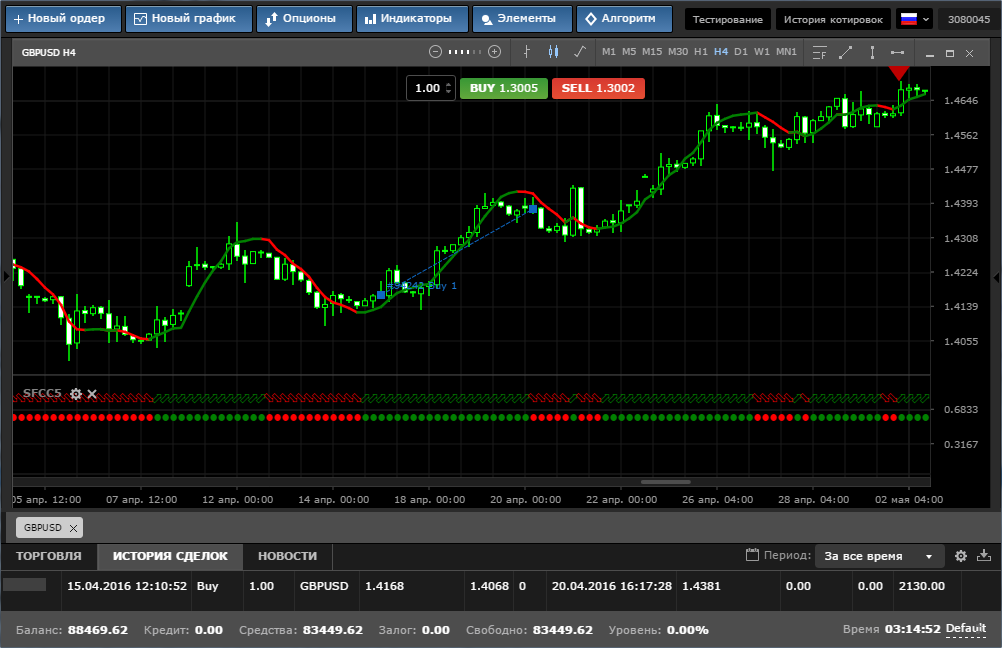Switch chart to candlestick display
1002x648 pixels.
553,52
